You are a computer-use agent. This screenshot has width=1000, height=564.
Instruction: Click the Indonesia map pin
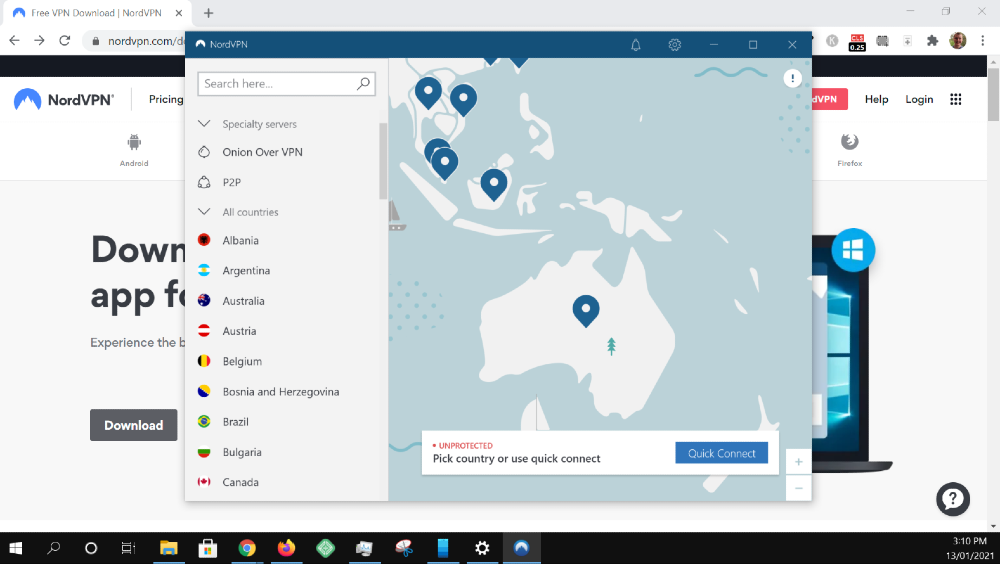tap(494, 184)
